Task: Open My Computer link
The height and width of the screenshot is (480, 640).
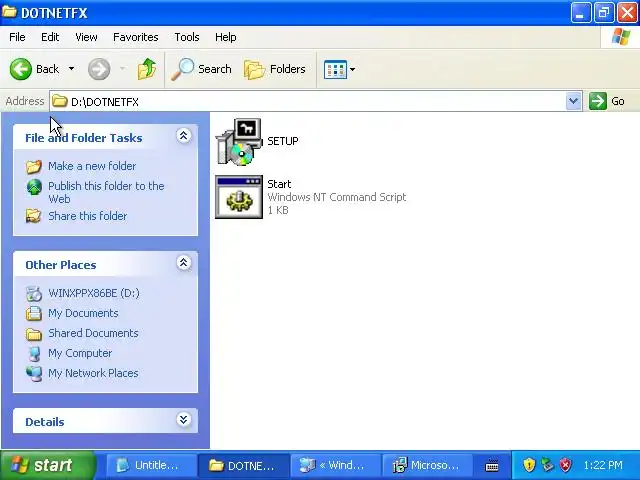Action: click(80, 353)
